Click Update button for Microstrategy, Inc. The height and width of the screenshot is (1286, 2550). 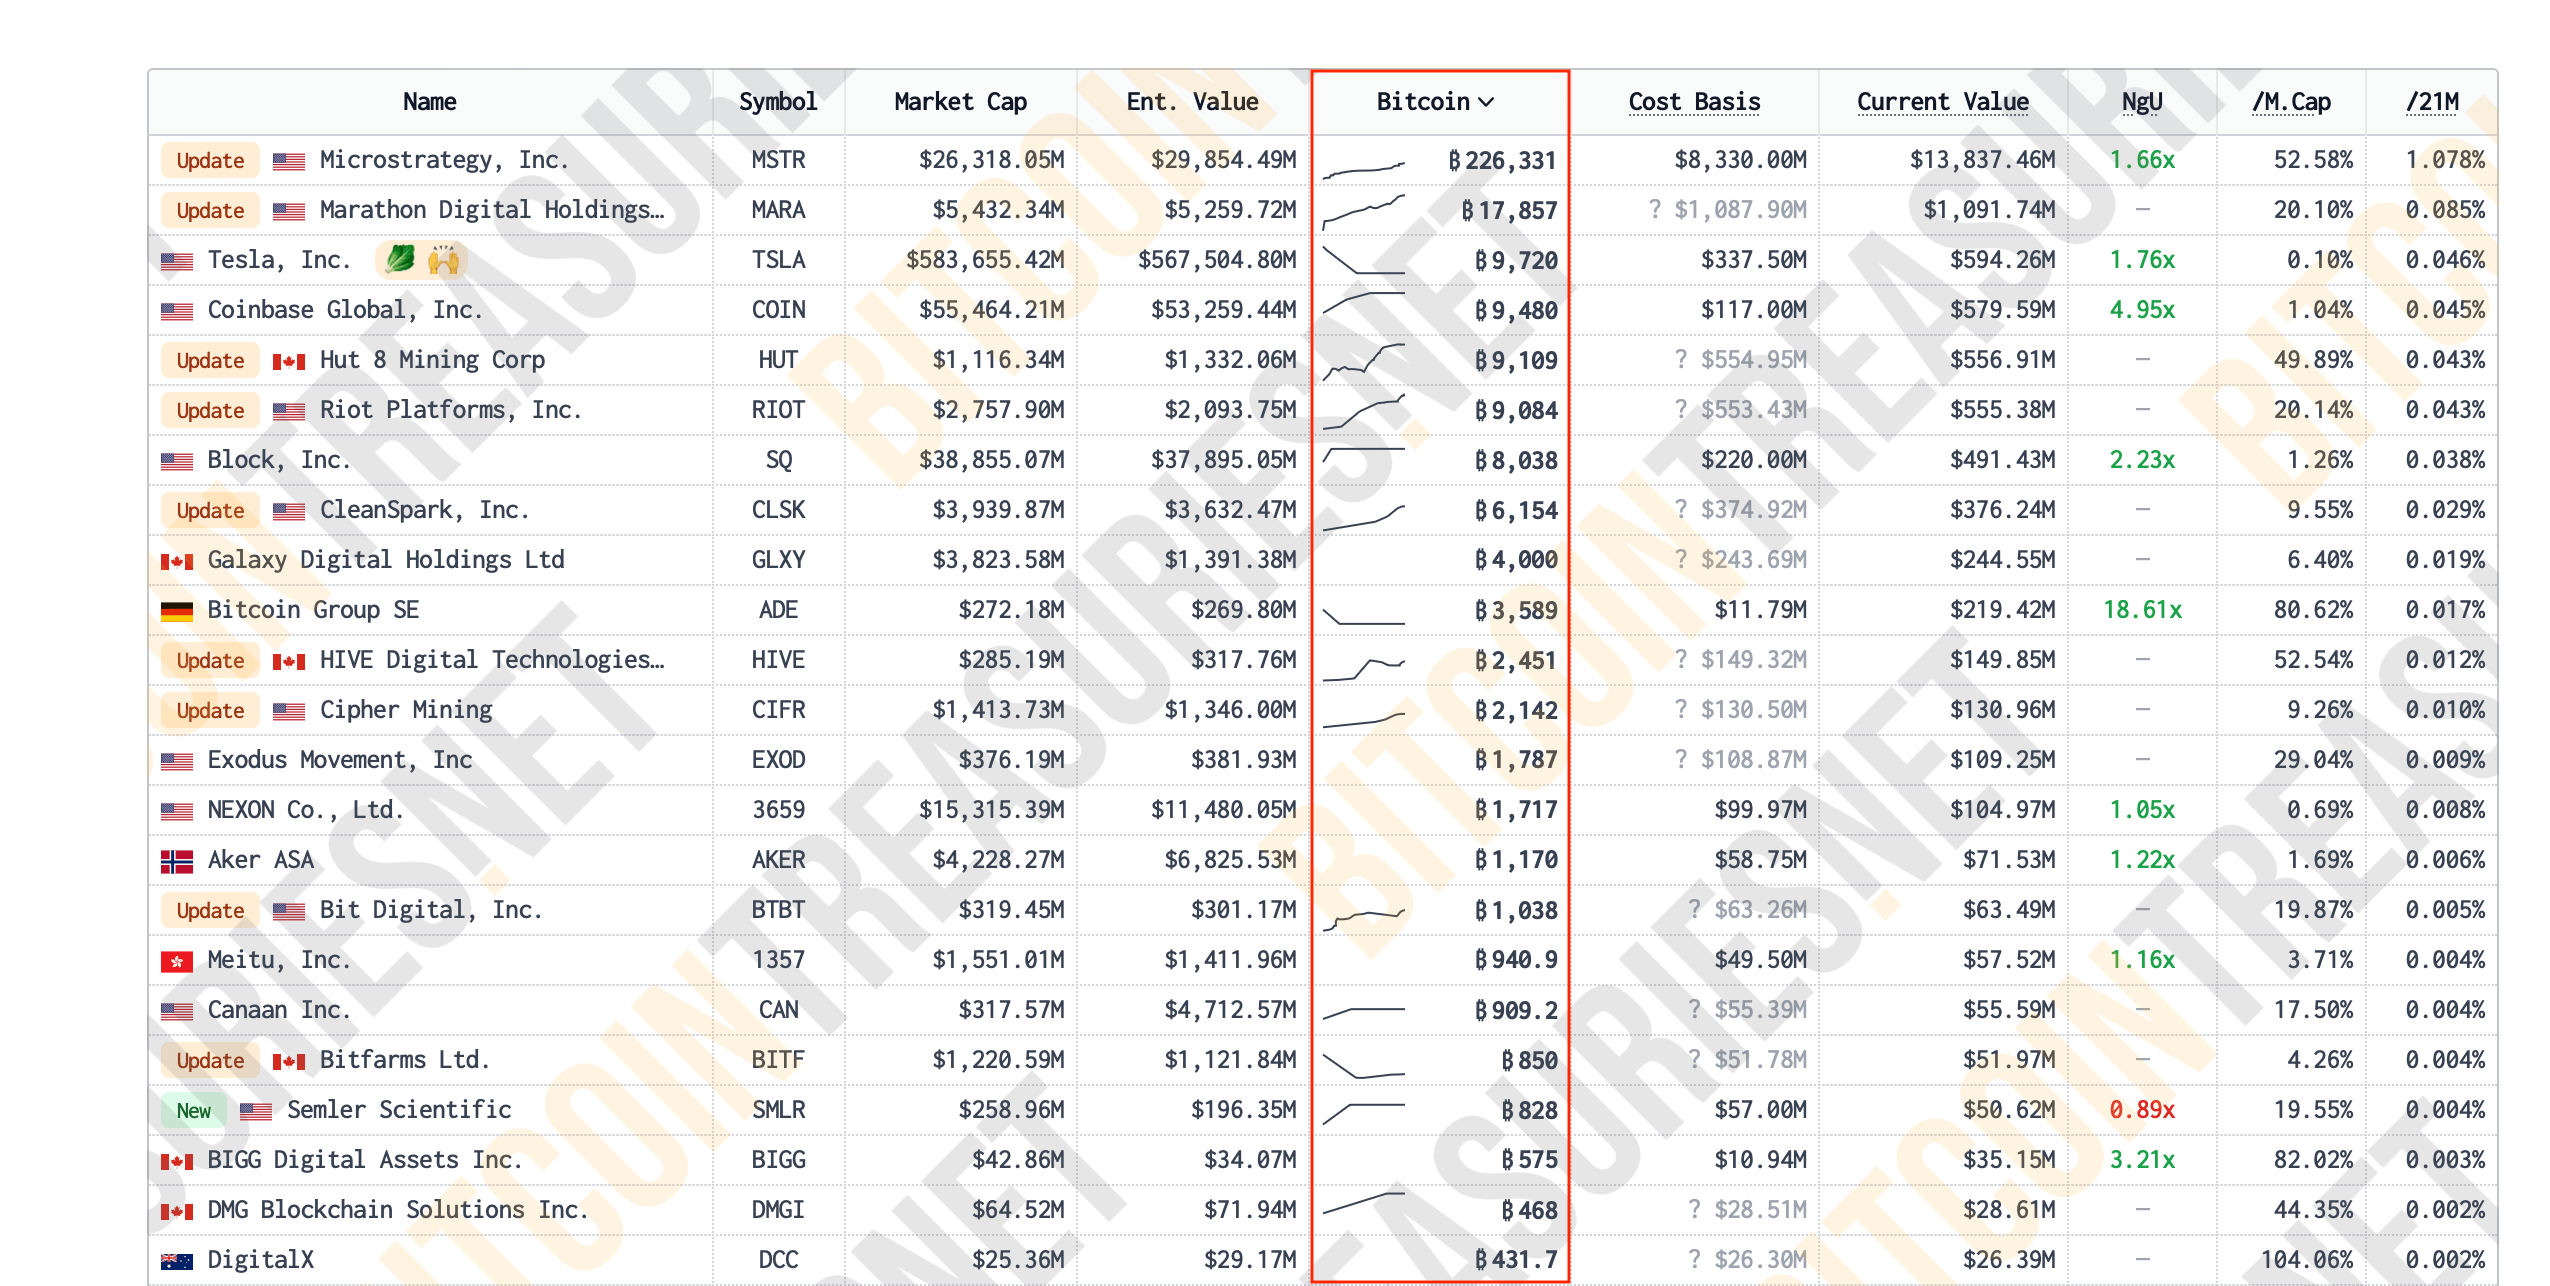[210, 160]
